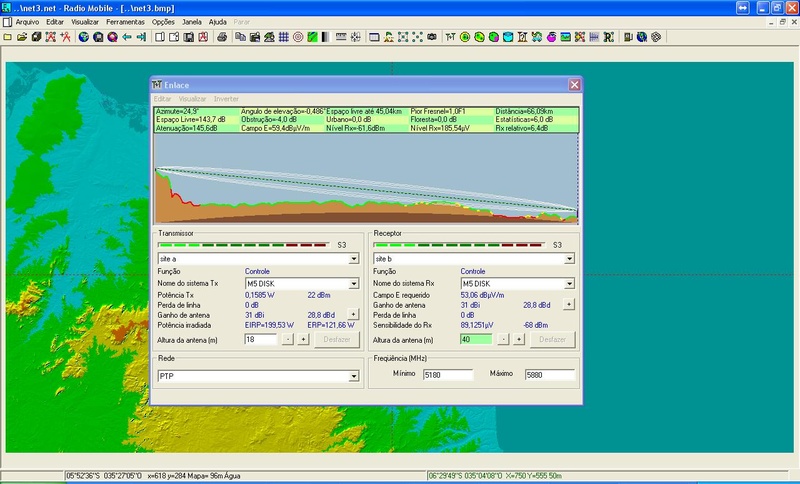The image size is (800, 484).
Task: Click the receiver 'Ganho de antena' plus button
Action: tap(569, 304)
